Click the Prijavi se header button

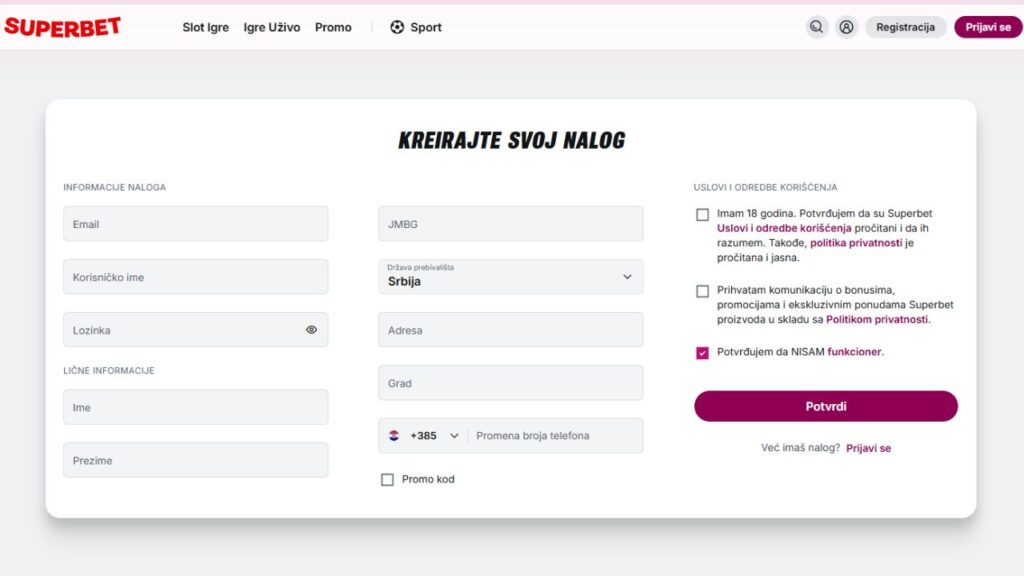pyautogui.click(x=987, y=27)
